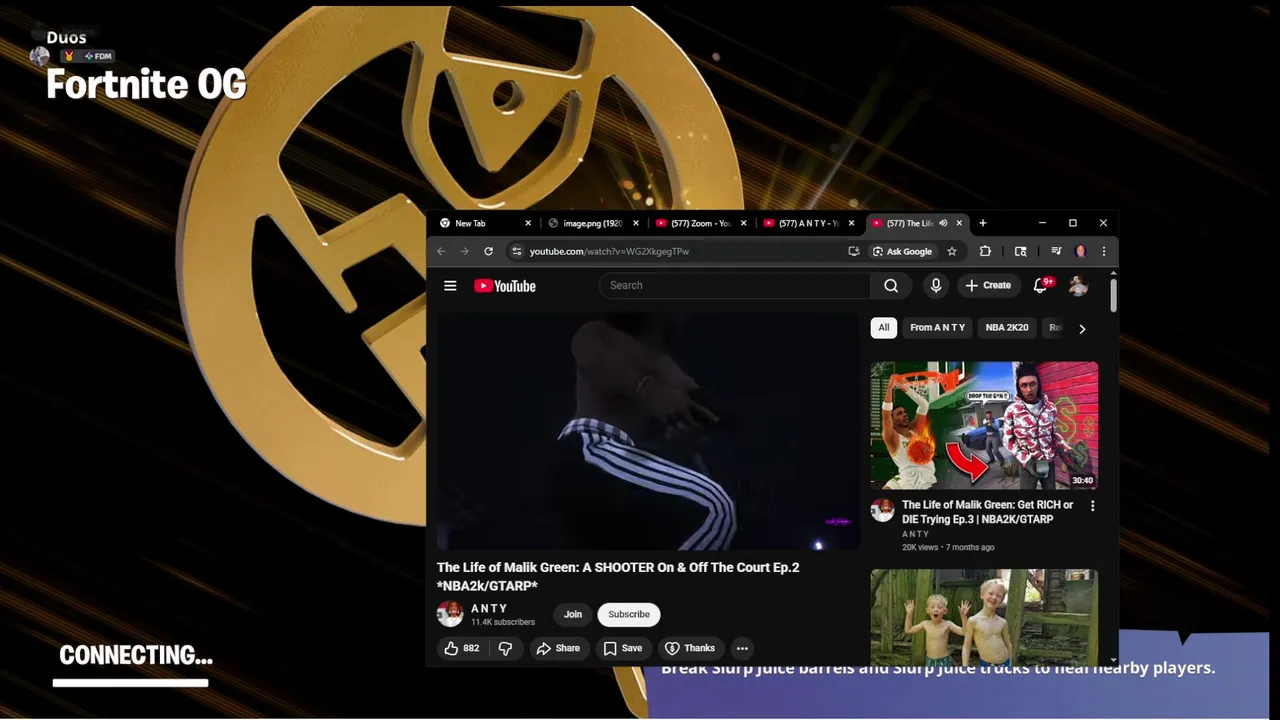
Task: Select the All filter chip
Action: tap(884, 328)
